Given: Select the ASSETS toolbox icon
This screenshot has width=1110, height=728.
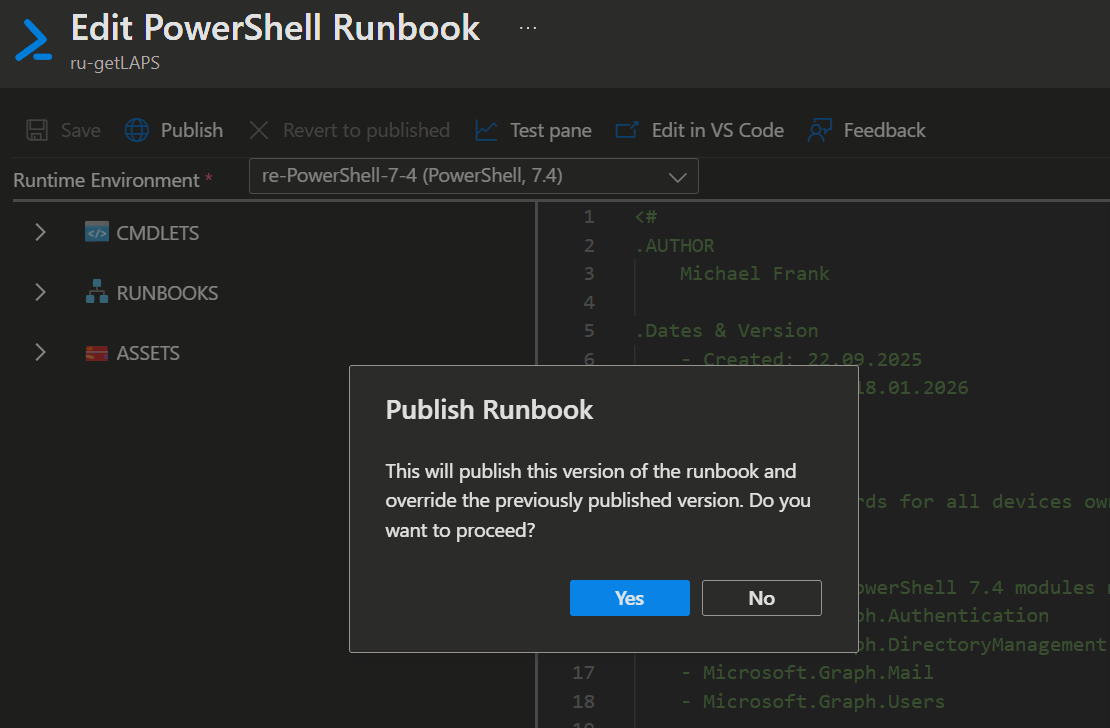Looking at the screenshot, I should point(97,353).
